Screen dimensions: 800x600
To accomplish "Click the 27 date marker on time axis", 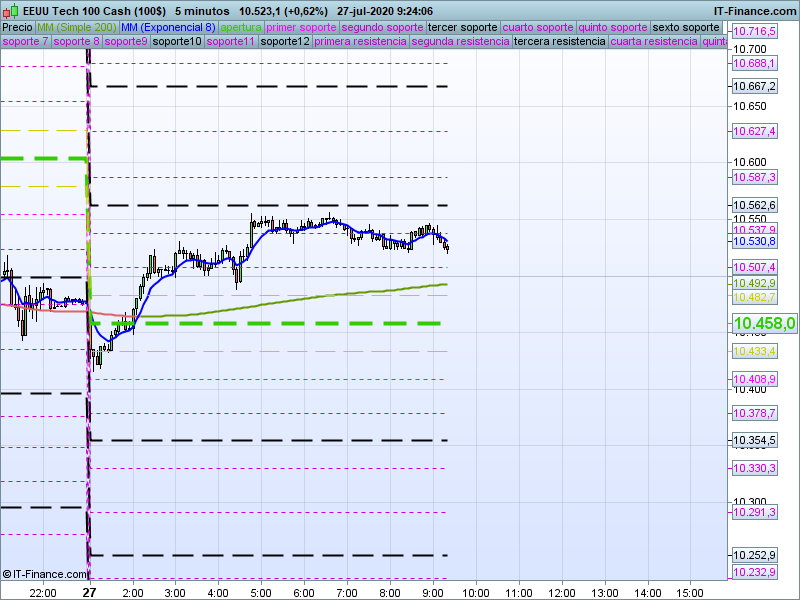I will 89,592.
